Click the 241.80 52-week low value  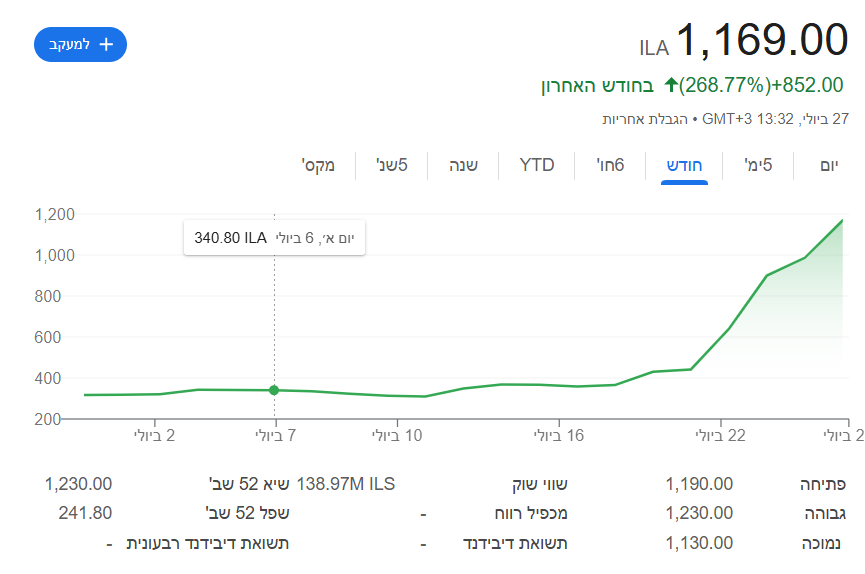[85, 513]
